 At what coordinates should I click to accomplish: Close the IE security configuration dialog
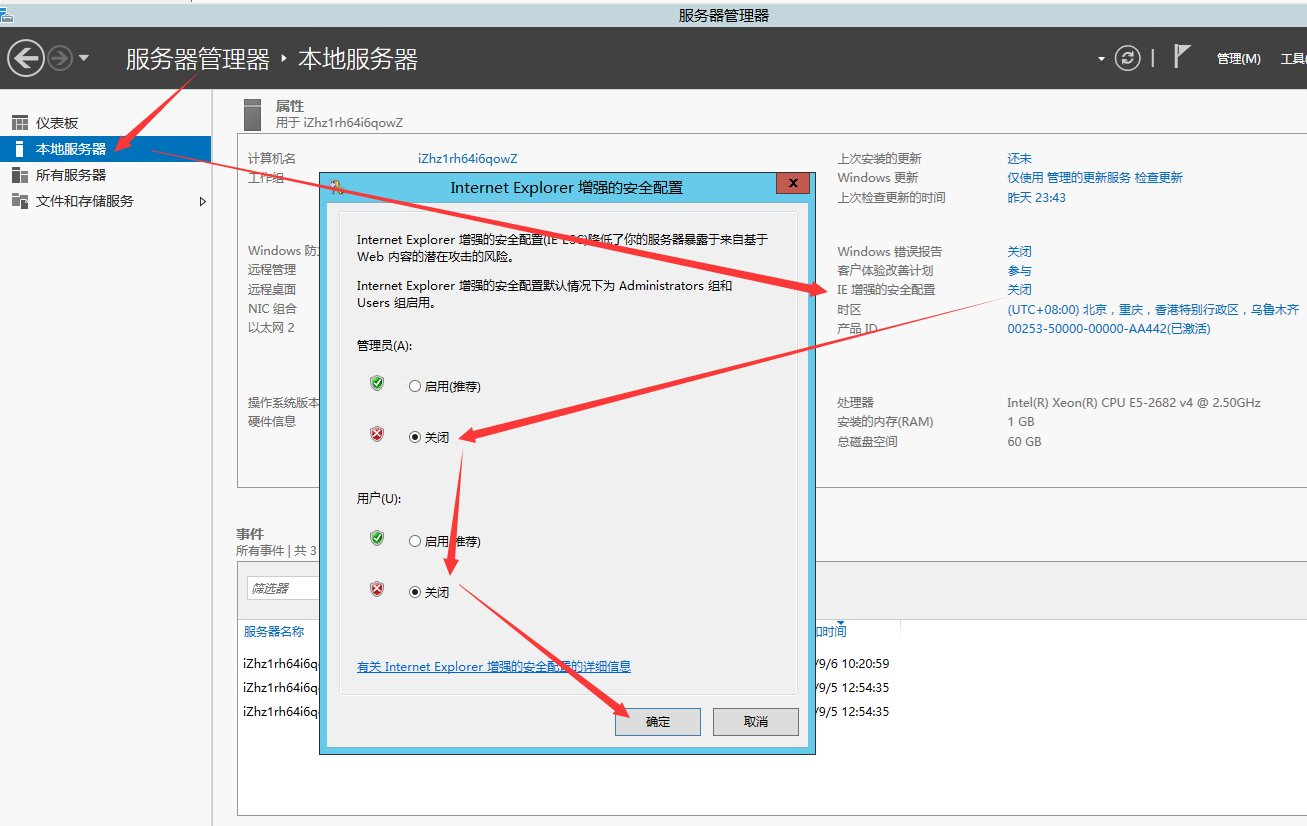[793, 183]
